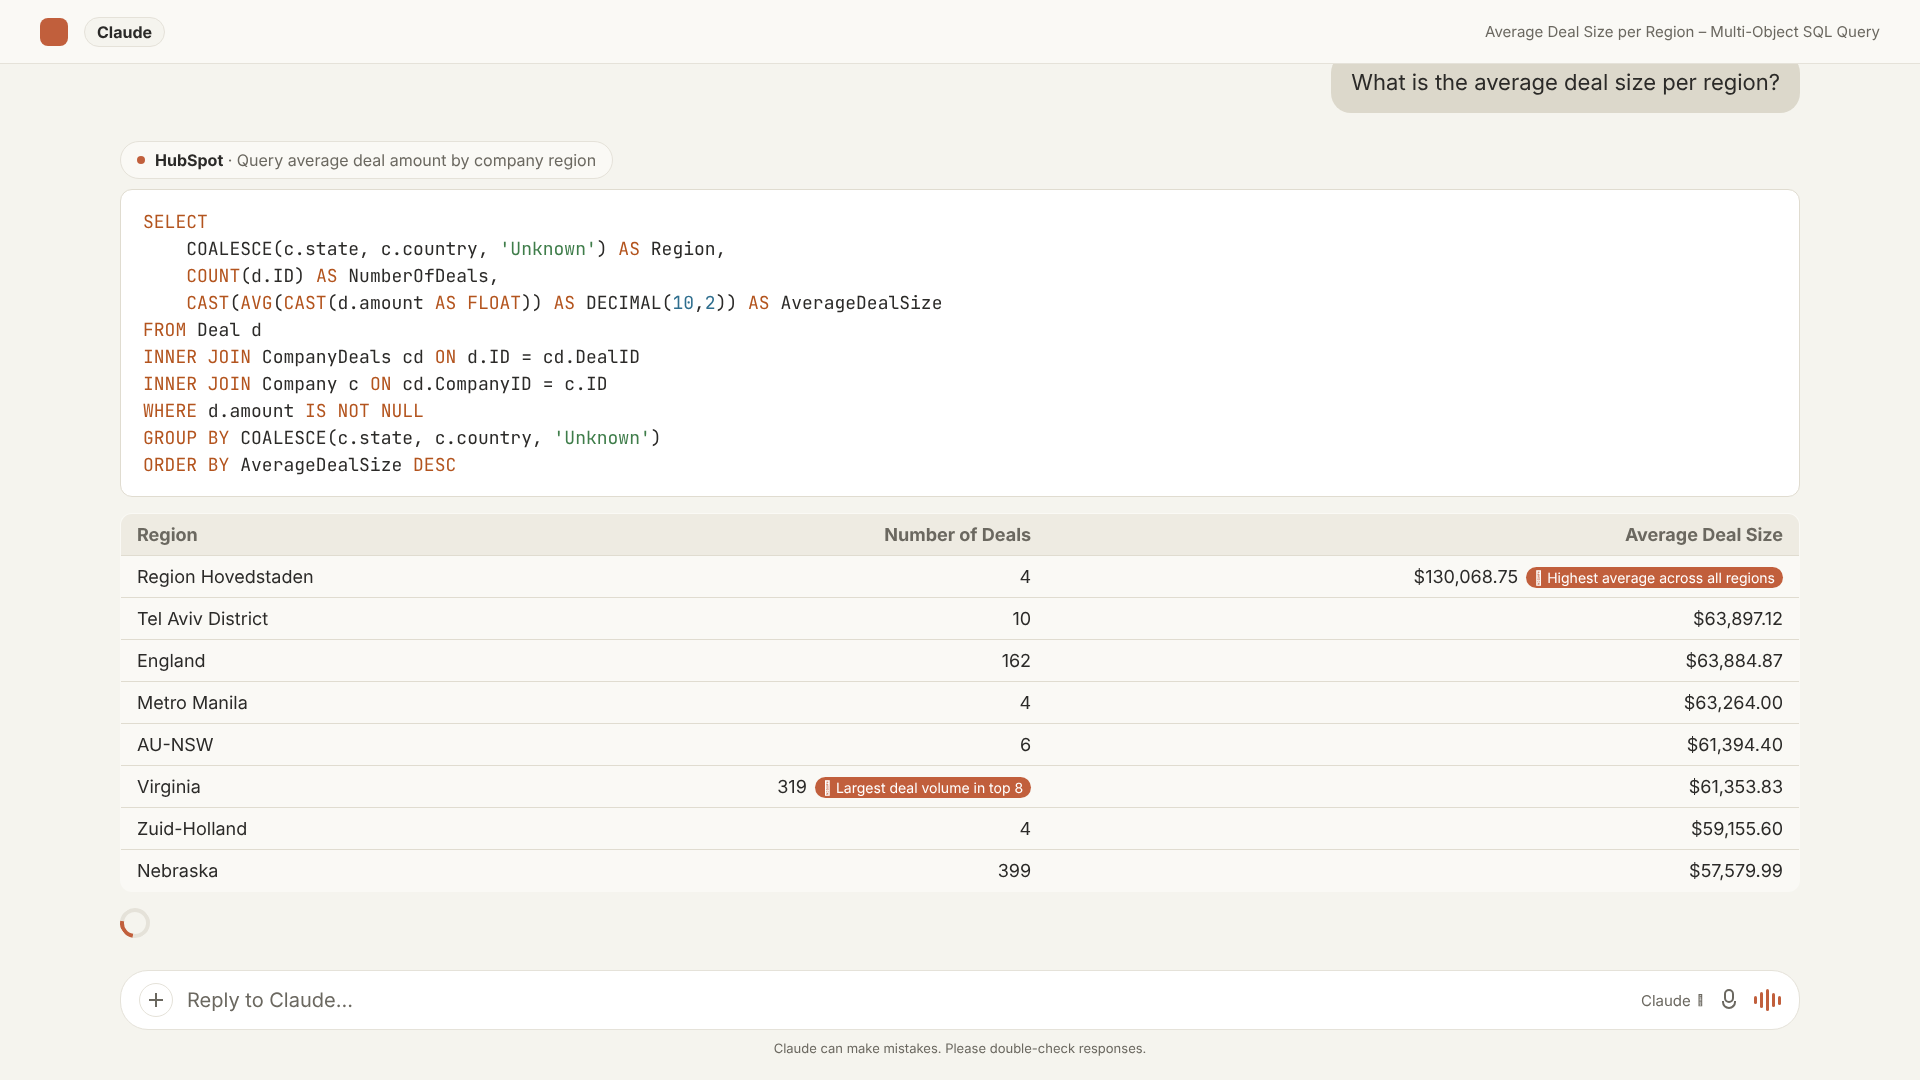Viewport: 1920px width, 1080px height.
Task: Click the 319 deals count for Virginia
Action: 792,787
